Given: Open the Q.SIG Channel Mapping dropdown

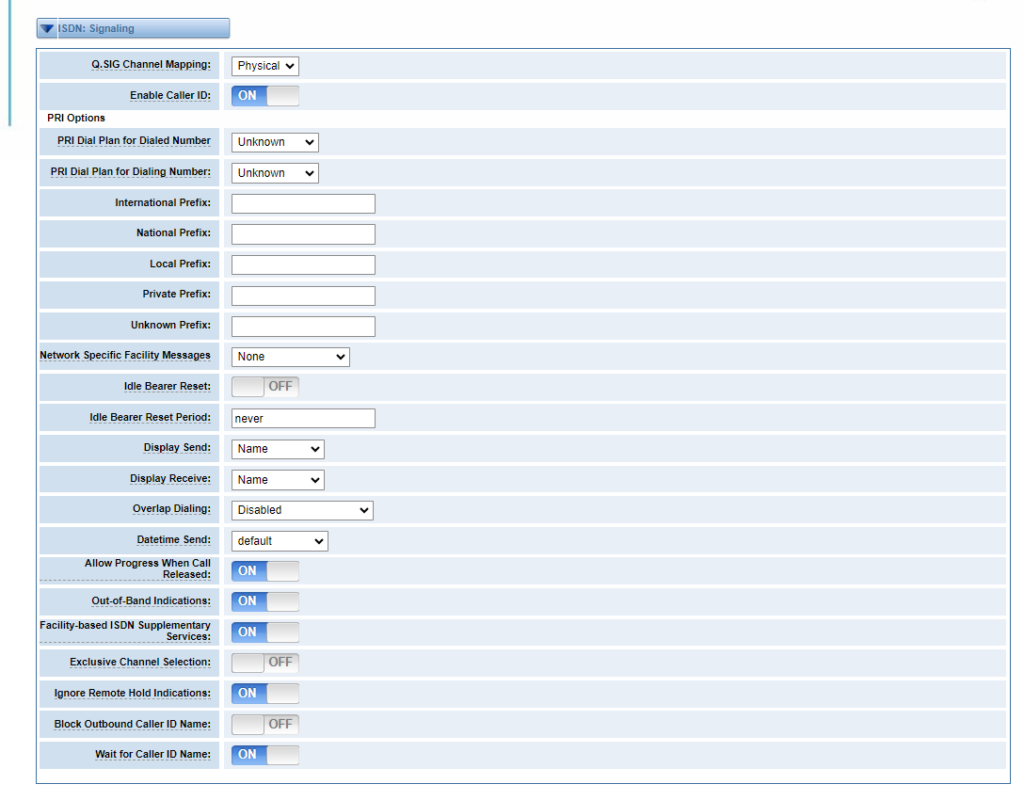Looking at the screenshot, I should (x=264, y=66).
